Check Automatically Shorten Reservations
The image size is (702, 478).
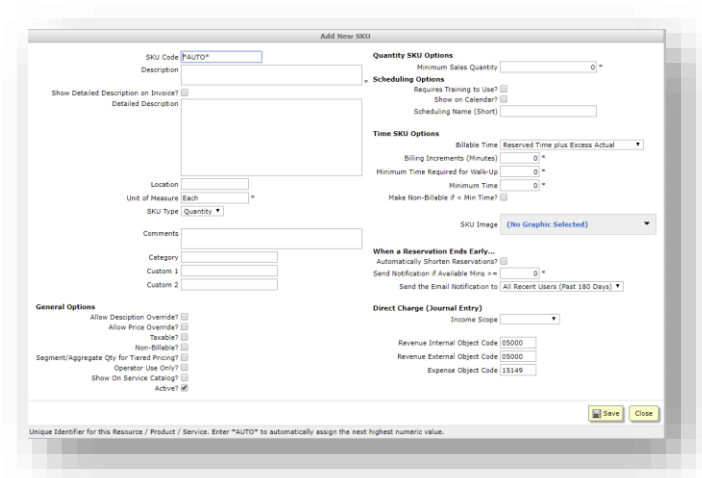tap(504, 261)
